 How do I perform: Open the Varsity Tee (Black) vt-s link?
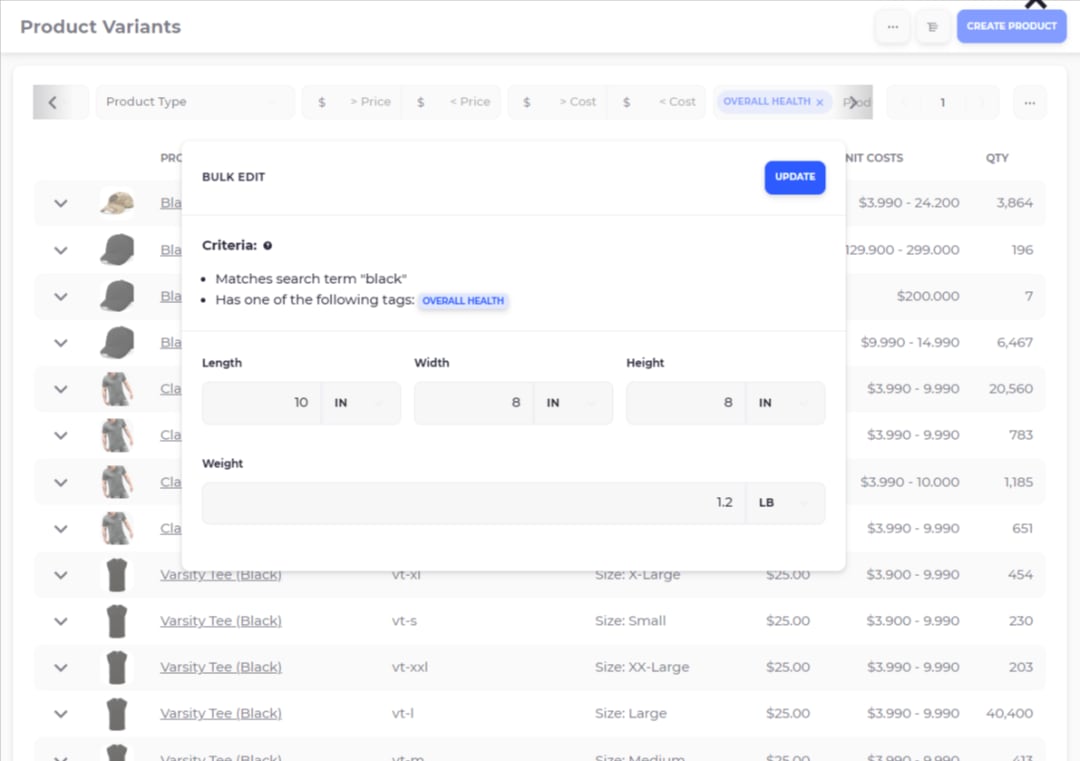(x=221, y=621)
